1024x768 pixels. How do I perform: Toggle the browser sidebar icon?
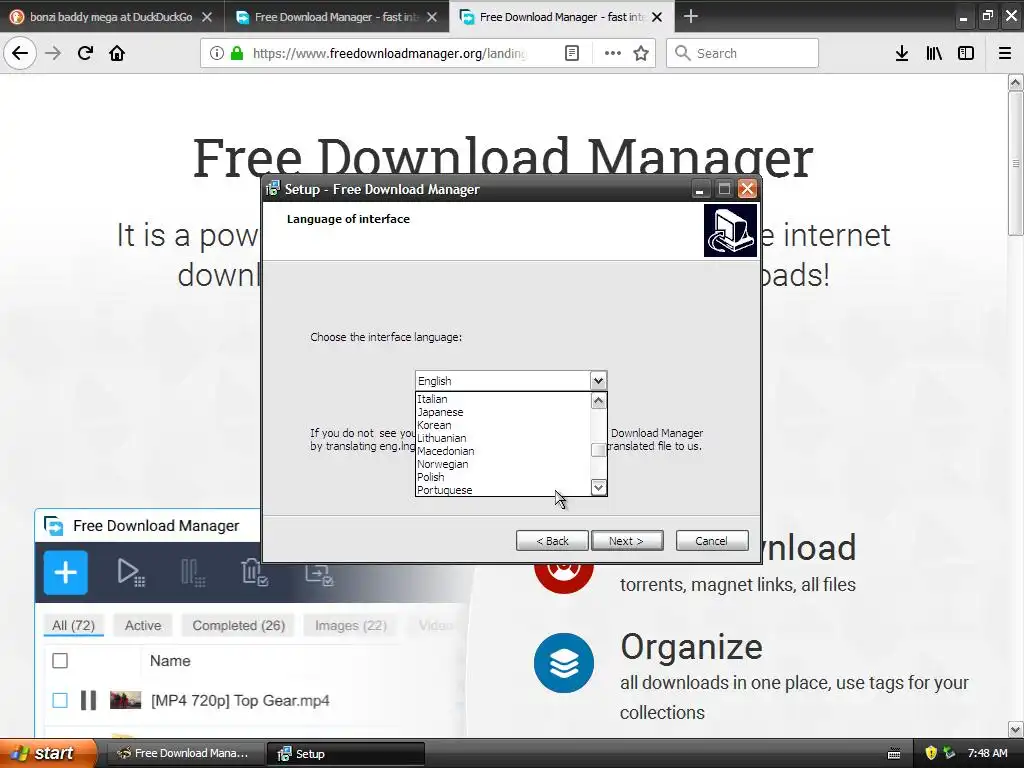point(966,53)
